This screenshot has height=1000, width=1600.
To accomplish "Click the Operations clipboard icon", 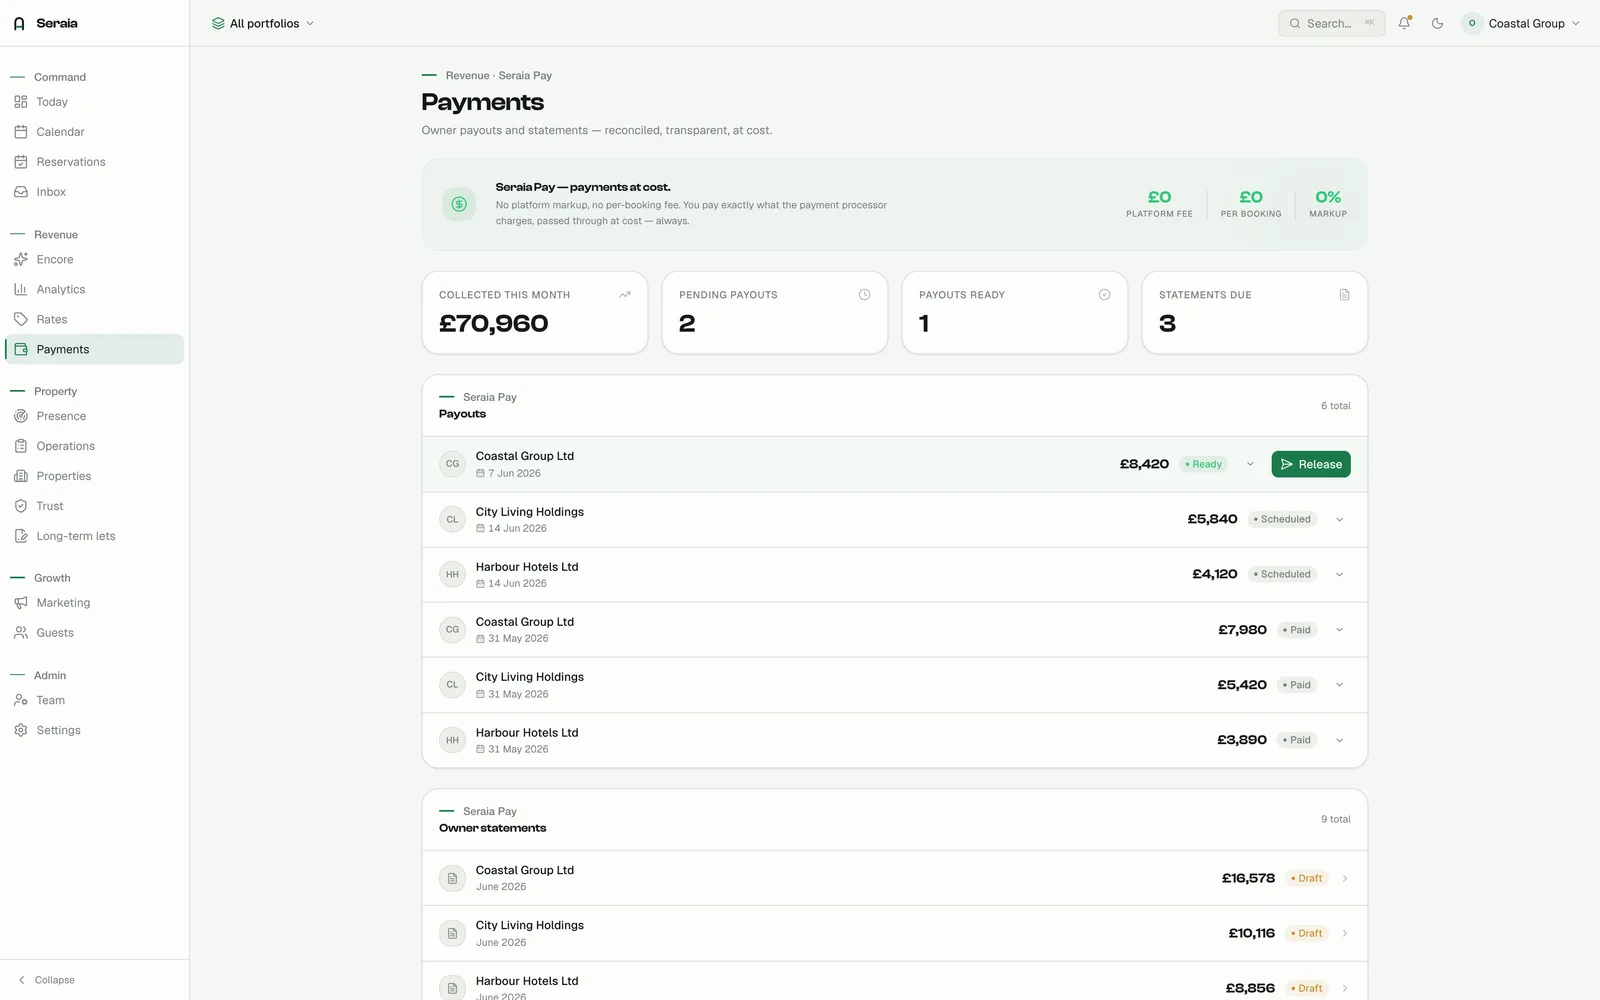I will click(21, 446).
